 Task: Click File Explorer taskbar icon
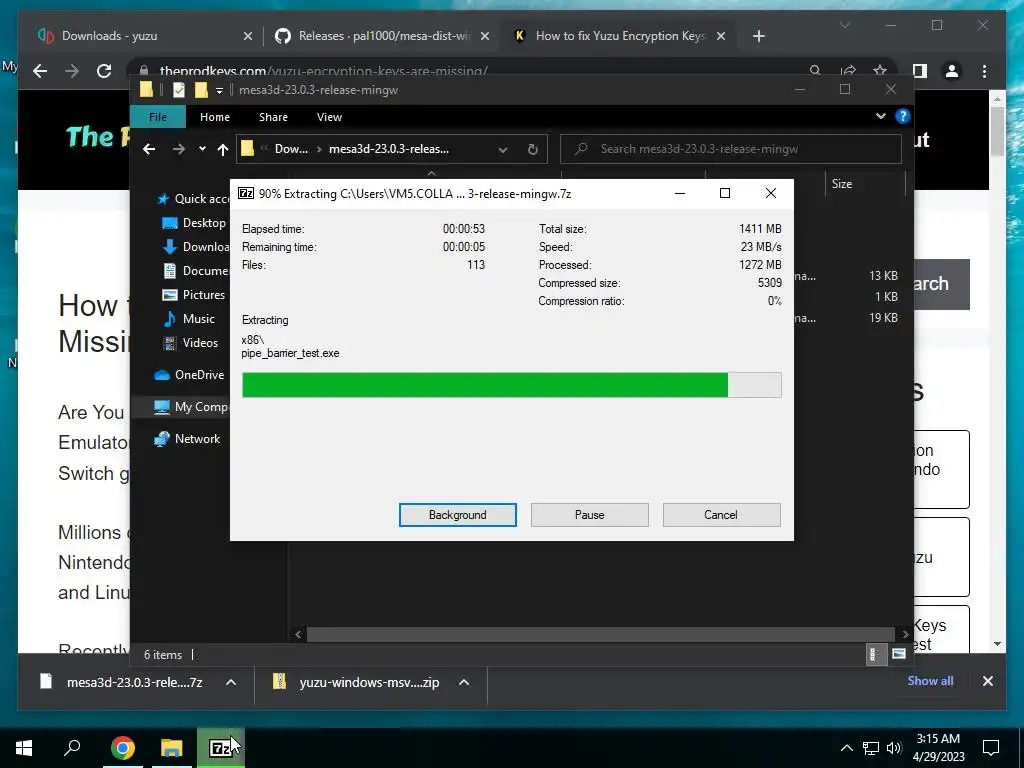coord(172,748)
